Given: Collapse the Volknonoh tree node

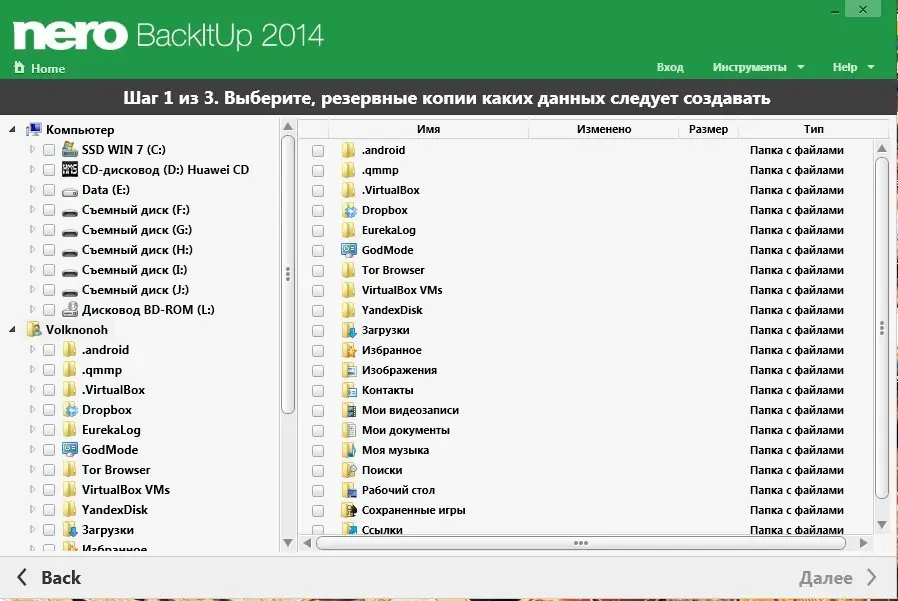Looking at the screenshot, I should point(12,329).
